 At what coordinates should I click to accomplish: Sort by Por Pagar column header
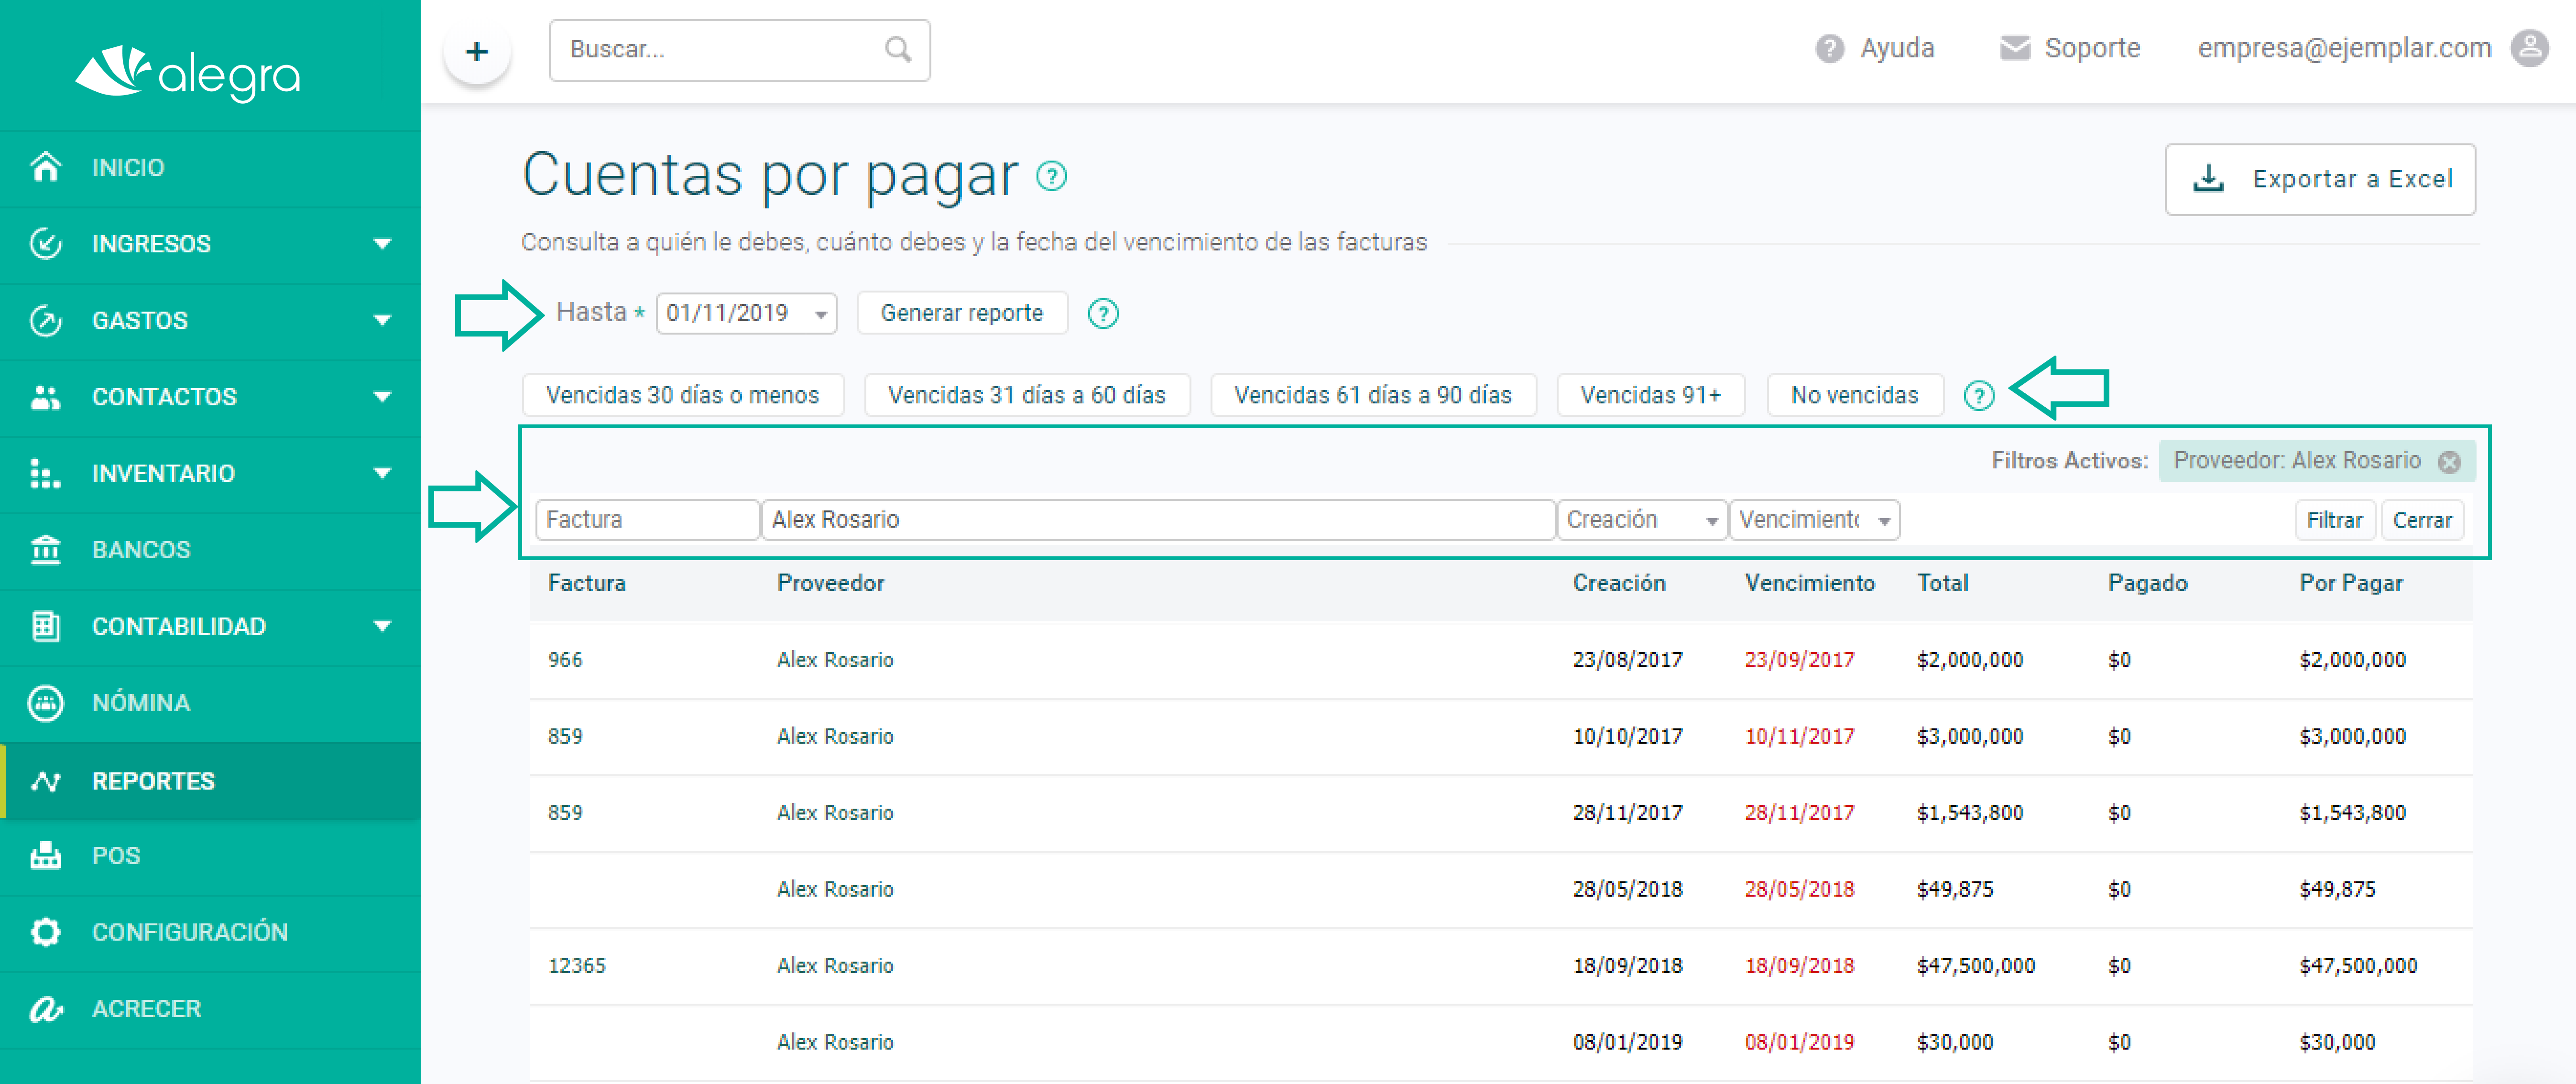tap(2350, 583)
